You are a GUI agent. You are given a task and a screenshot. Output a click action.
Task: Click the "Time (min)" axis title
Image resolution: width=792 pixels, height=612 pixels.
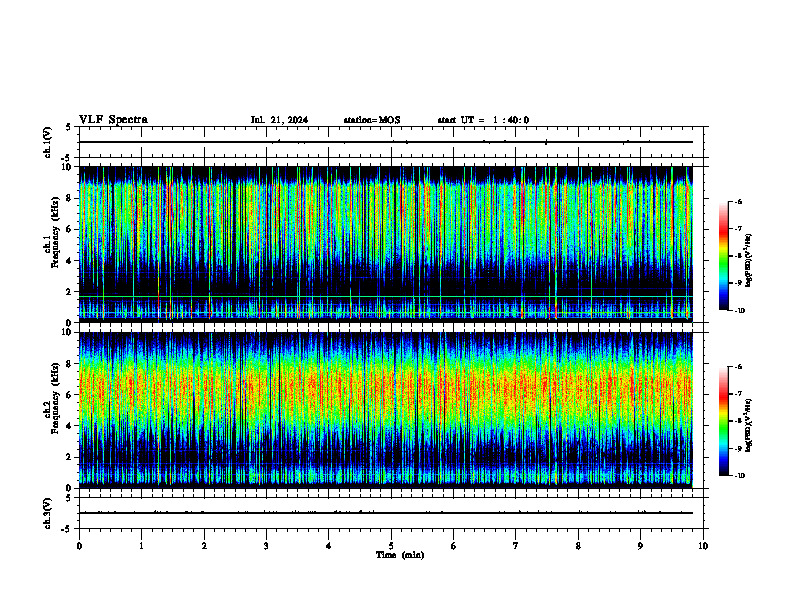pyautogui.click(x=400, y=555)
